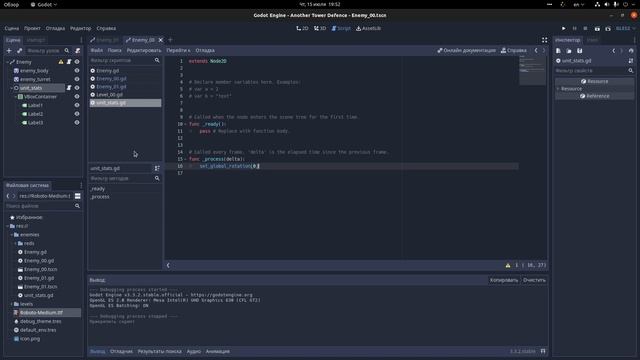Click the instance scene link icon in Scene dock
This screenshot has width=640, height=360.
pyautogui.click(x=20, y=51)
